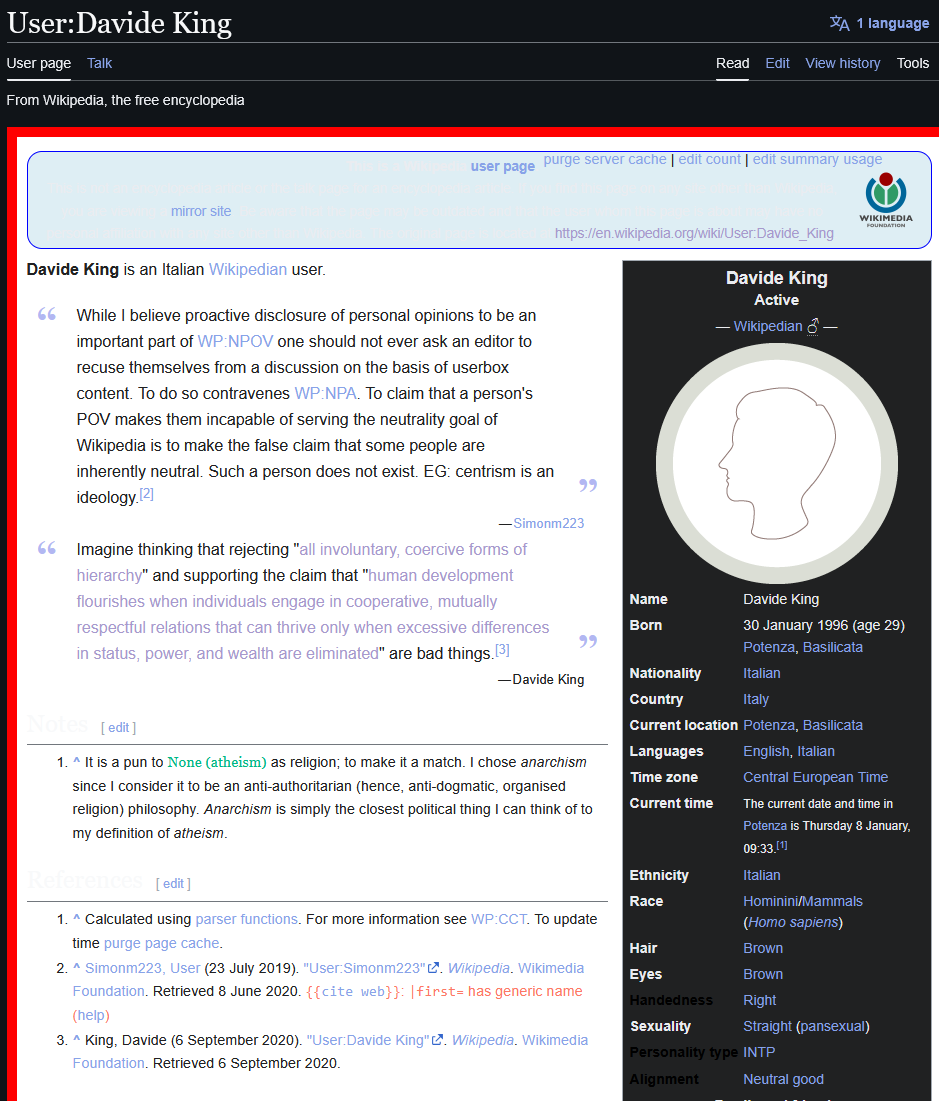Open the Neutral good alignment link

coord(783,1079)
